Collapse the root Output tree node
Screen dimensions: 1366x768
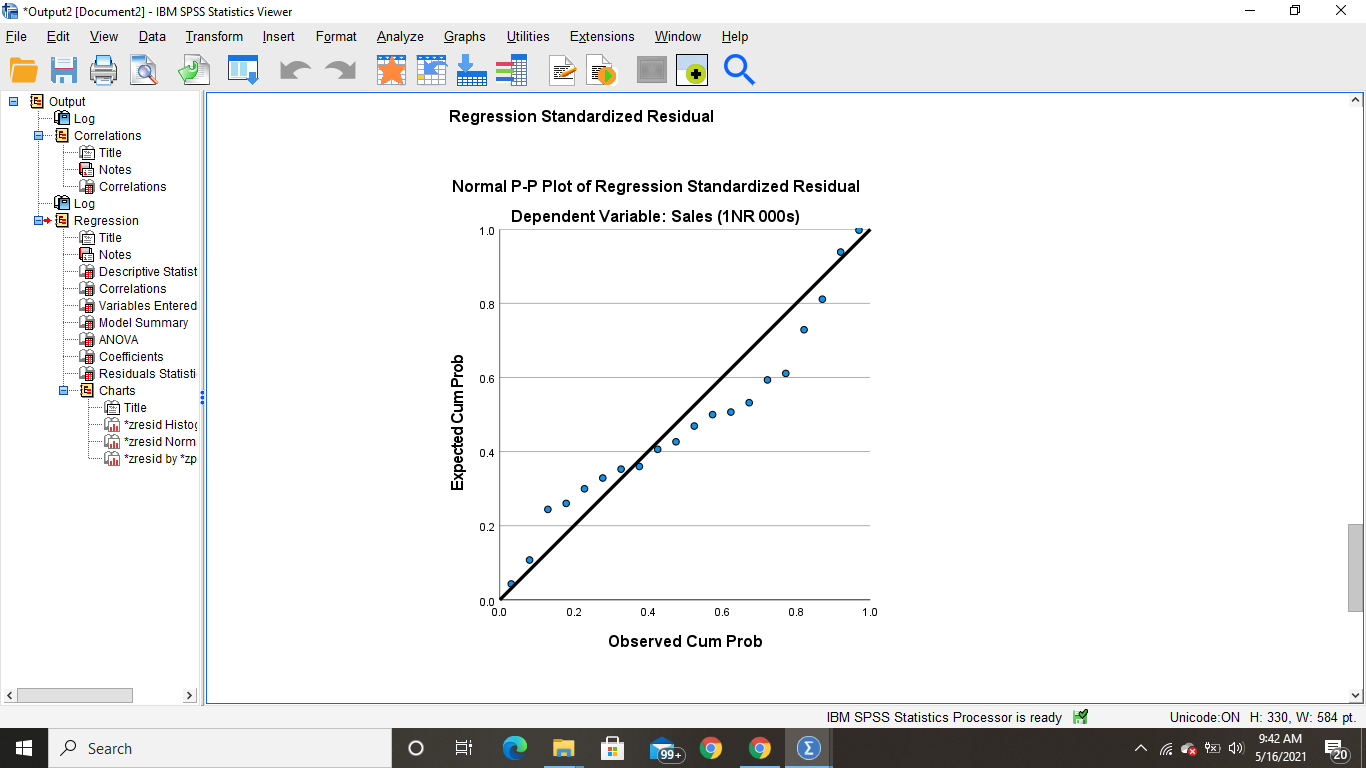14,102
